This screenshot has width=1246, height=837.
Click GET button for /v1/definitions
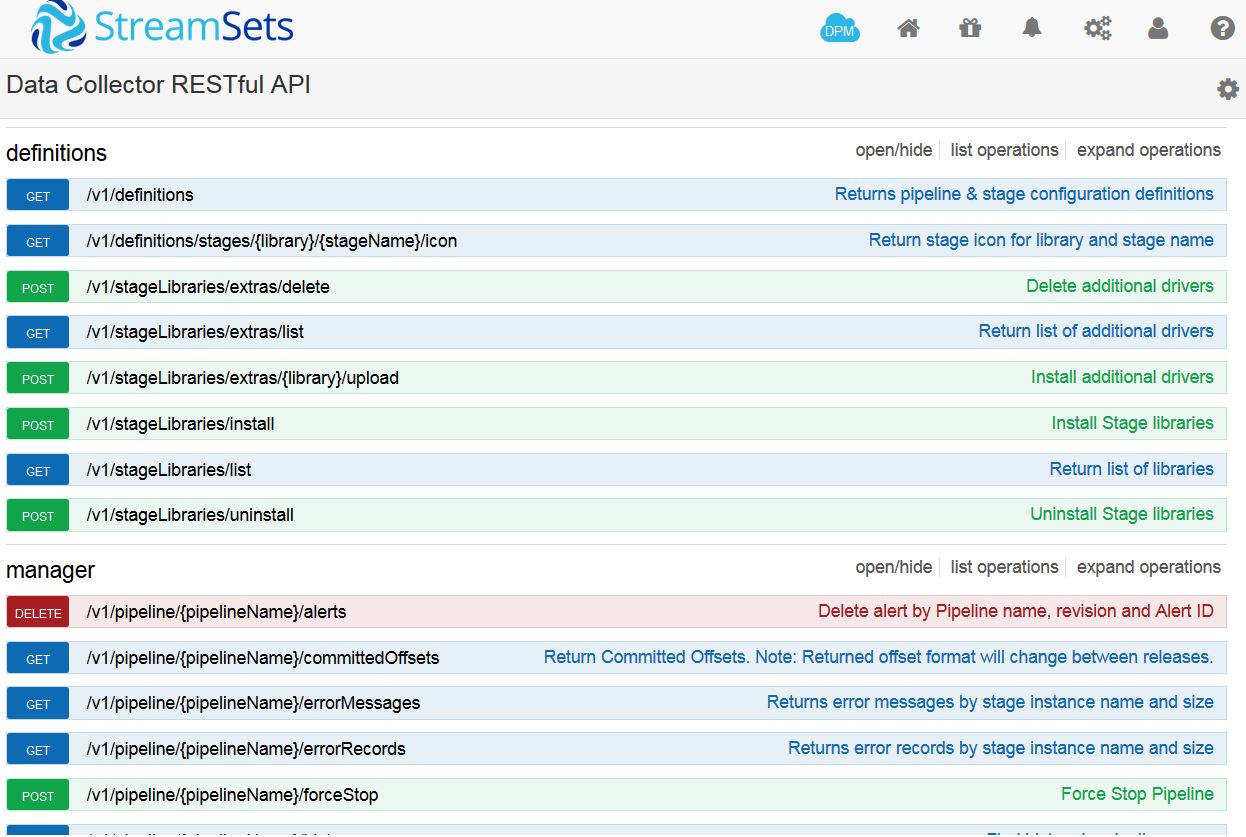[38, 196]
